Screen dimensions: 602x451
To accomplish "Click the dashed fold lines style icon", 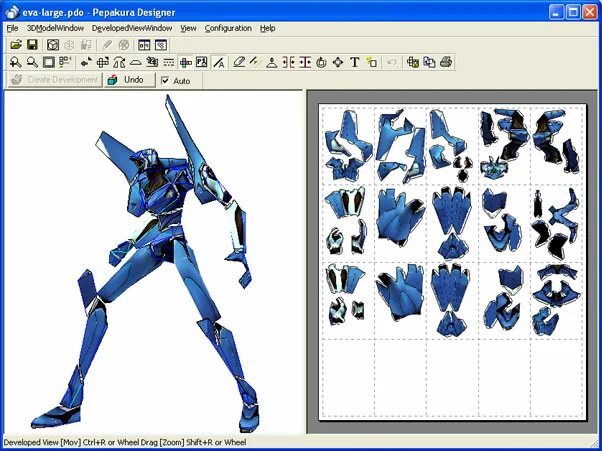I will click(x=169, y=62).
